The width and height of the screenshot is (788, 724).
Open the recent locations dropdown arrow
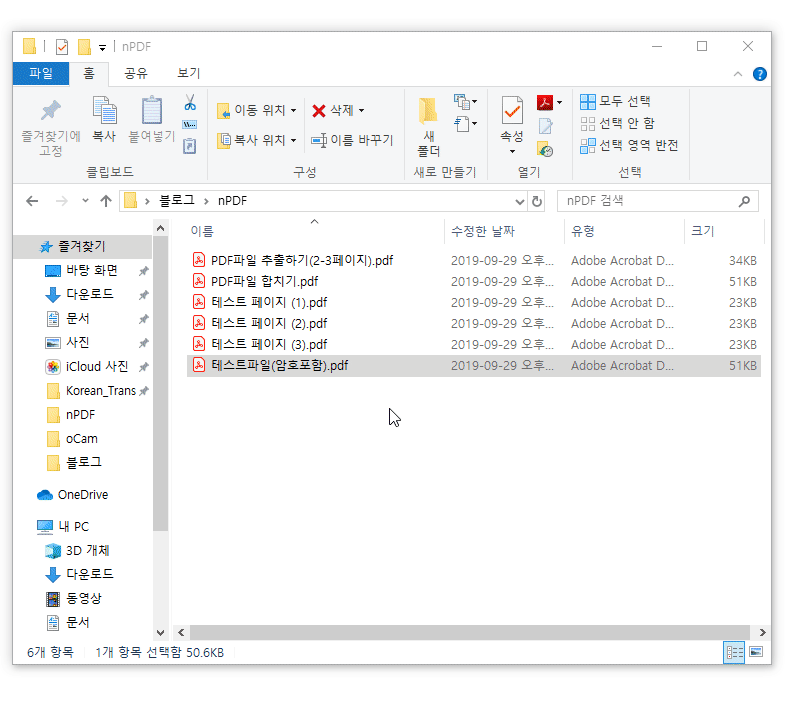point(85,201)
